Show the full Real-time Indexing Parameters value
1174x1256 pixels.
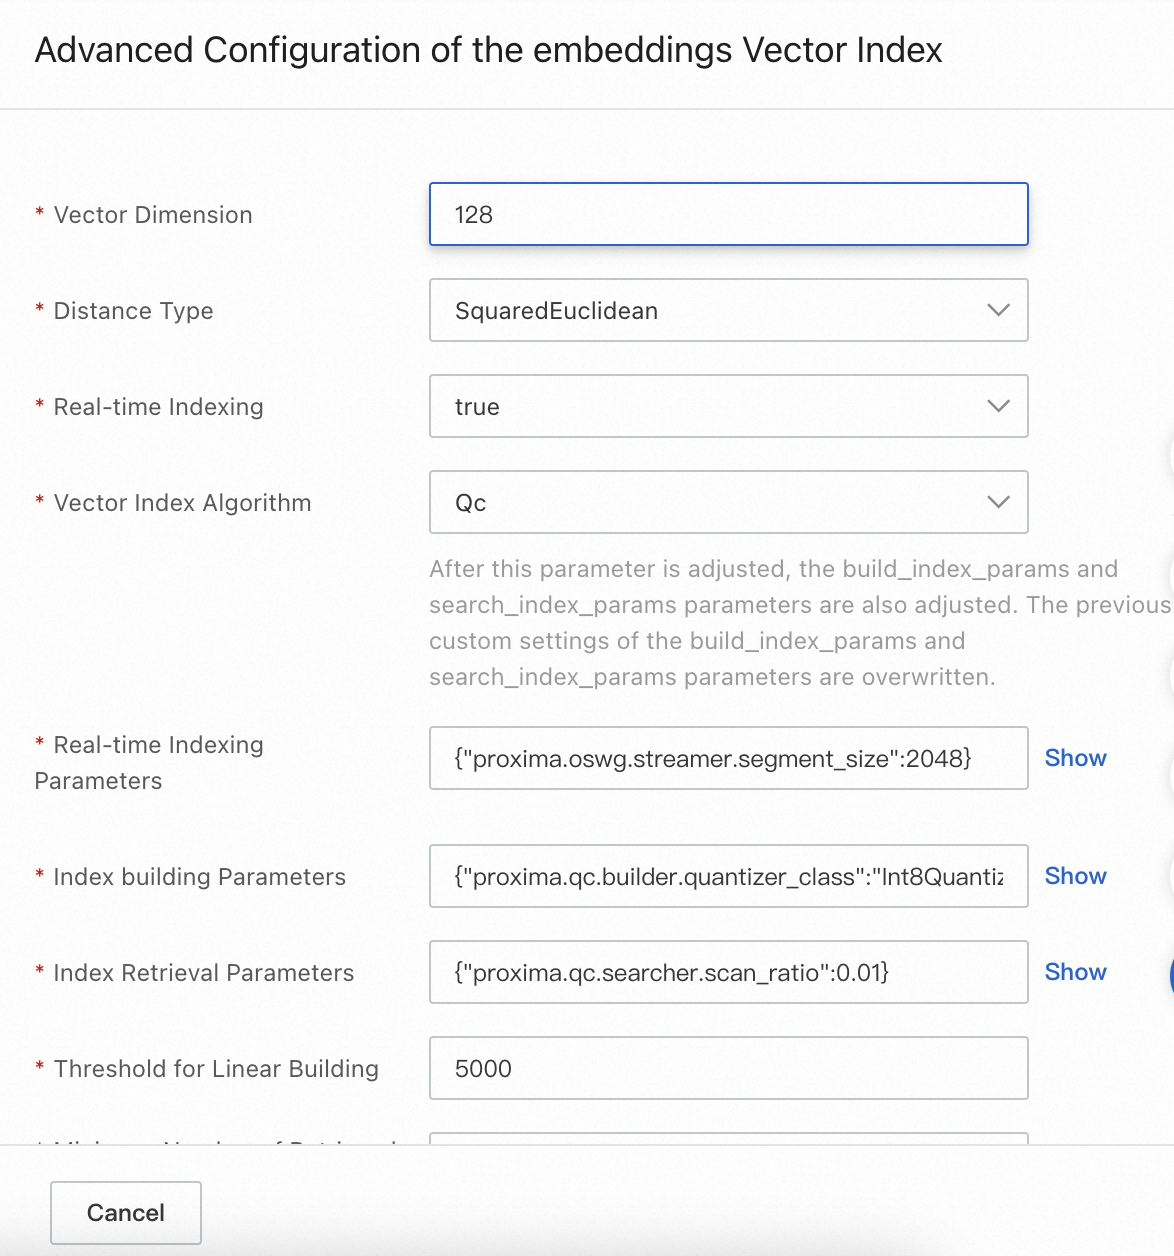1075,758
